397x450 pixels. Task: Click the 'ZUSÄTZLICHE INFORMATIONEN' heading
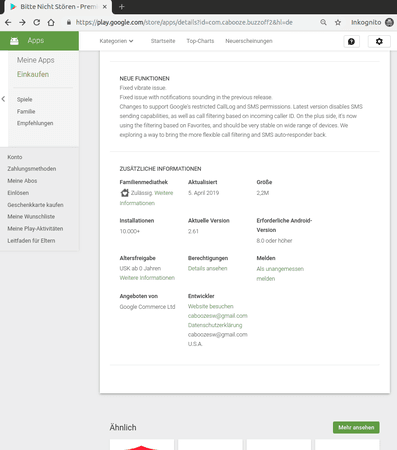(x=160, y=169)
